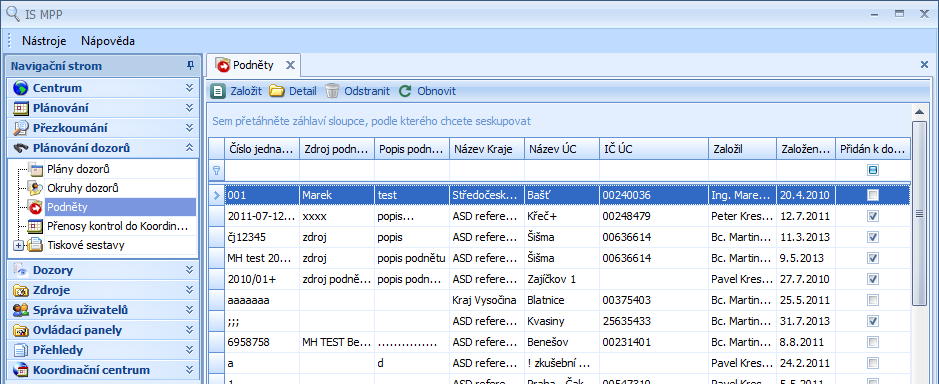
Task: Collapse the Plánování dozorů group chevron
Action: point(189,148)
